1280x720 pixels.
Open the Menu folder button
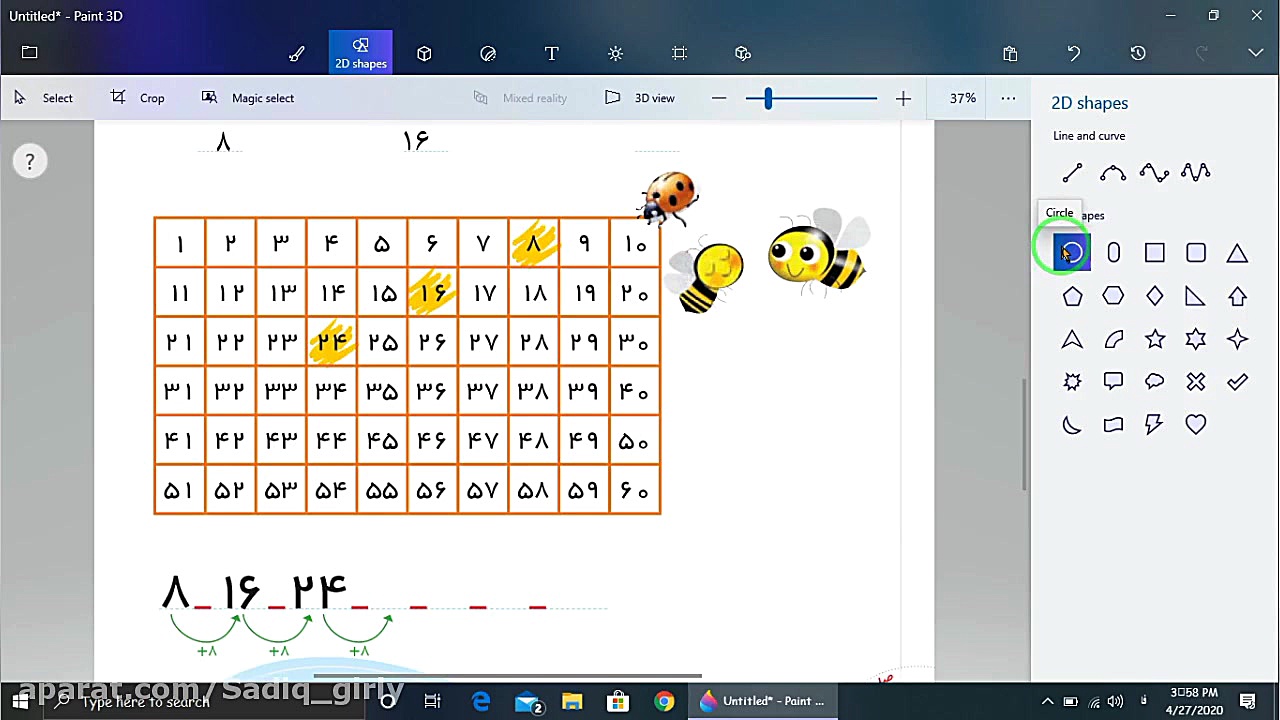point(29,53)
